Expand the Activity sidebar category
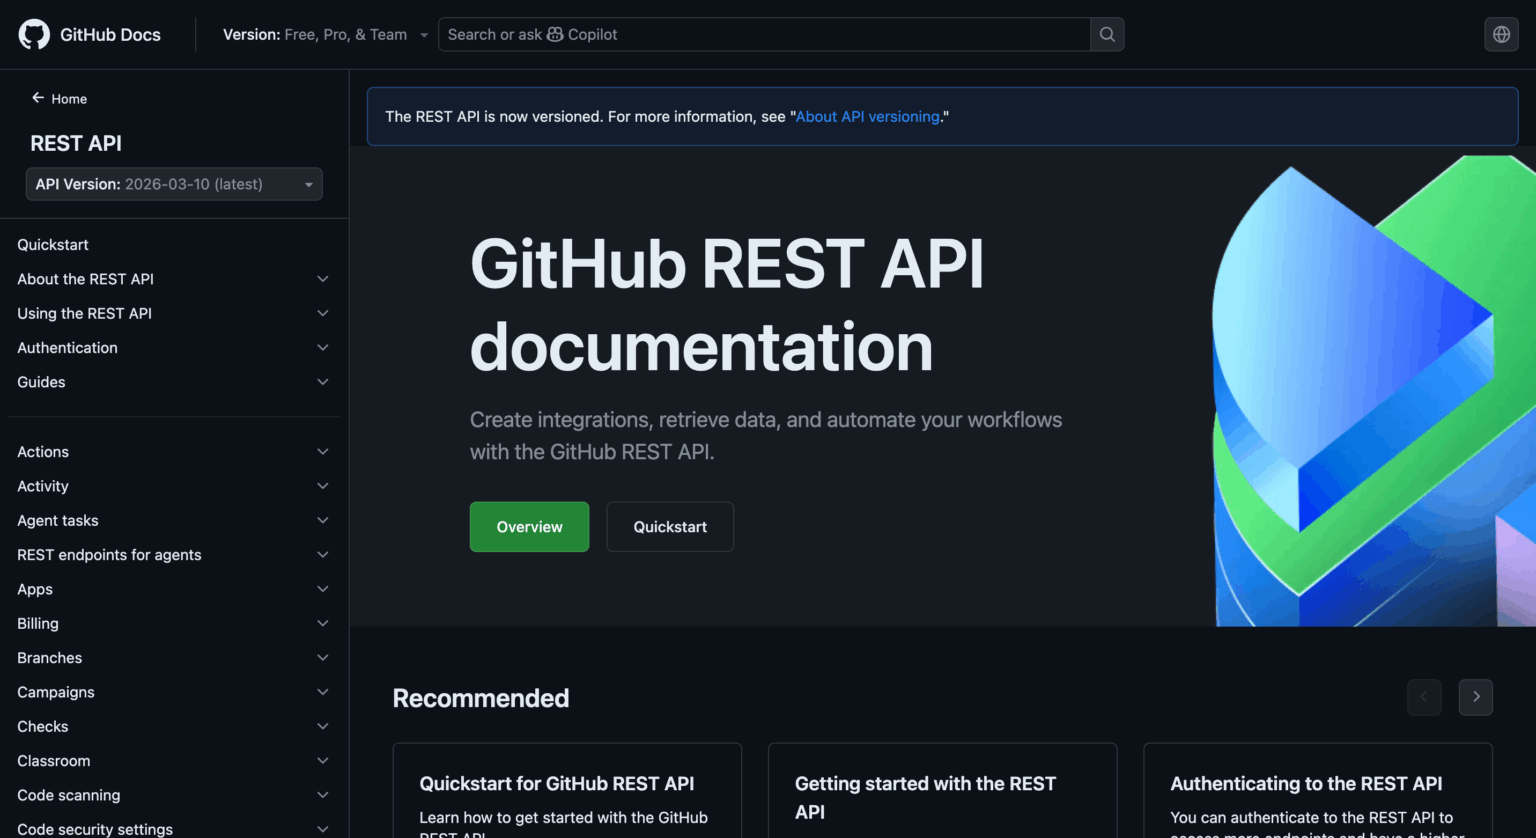Screen dimensions: 1536x838 [x=174, y=486]
